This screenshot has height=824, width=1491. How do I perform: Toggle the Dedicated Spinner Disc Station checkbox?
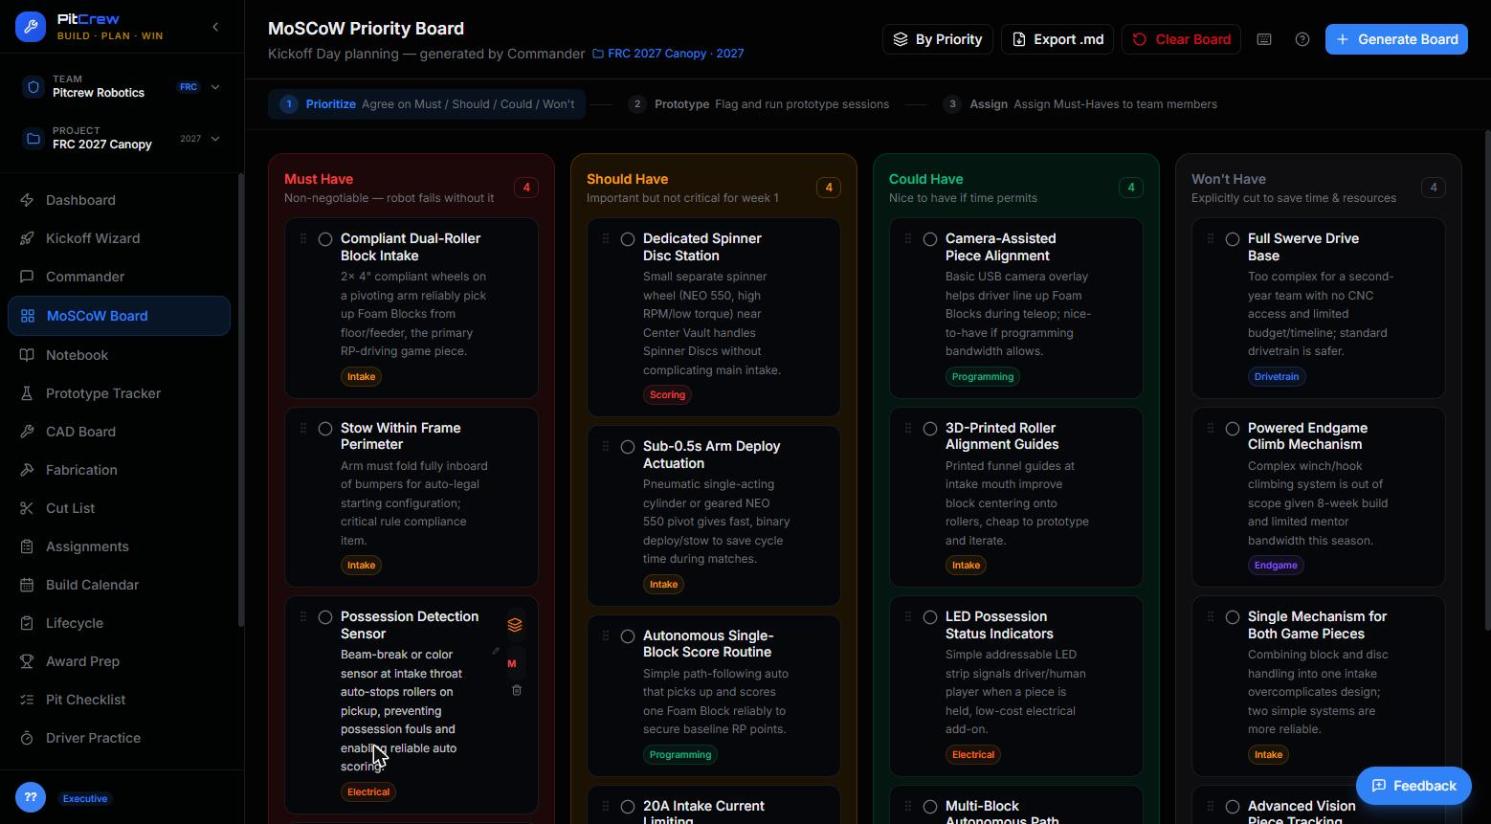click(627, 239)
